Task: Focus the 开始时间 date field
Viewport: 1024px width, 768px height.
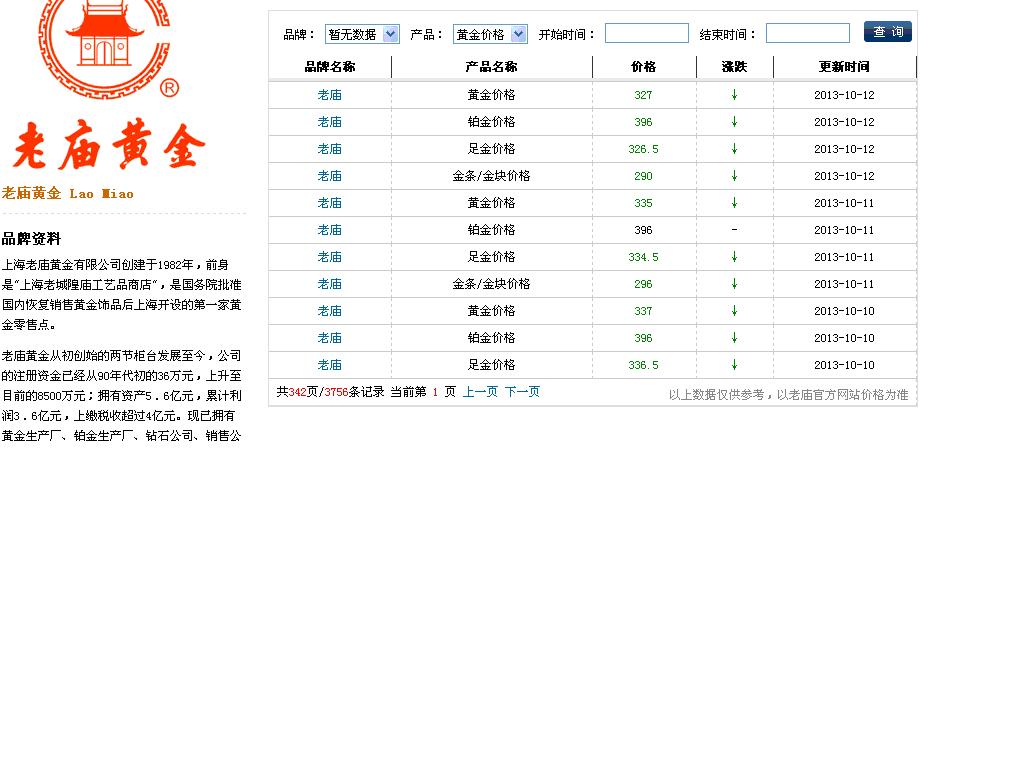Action: [x=647, y=33]
